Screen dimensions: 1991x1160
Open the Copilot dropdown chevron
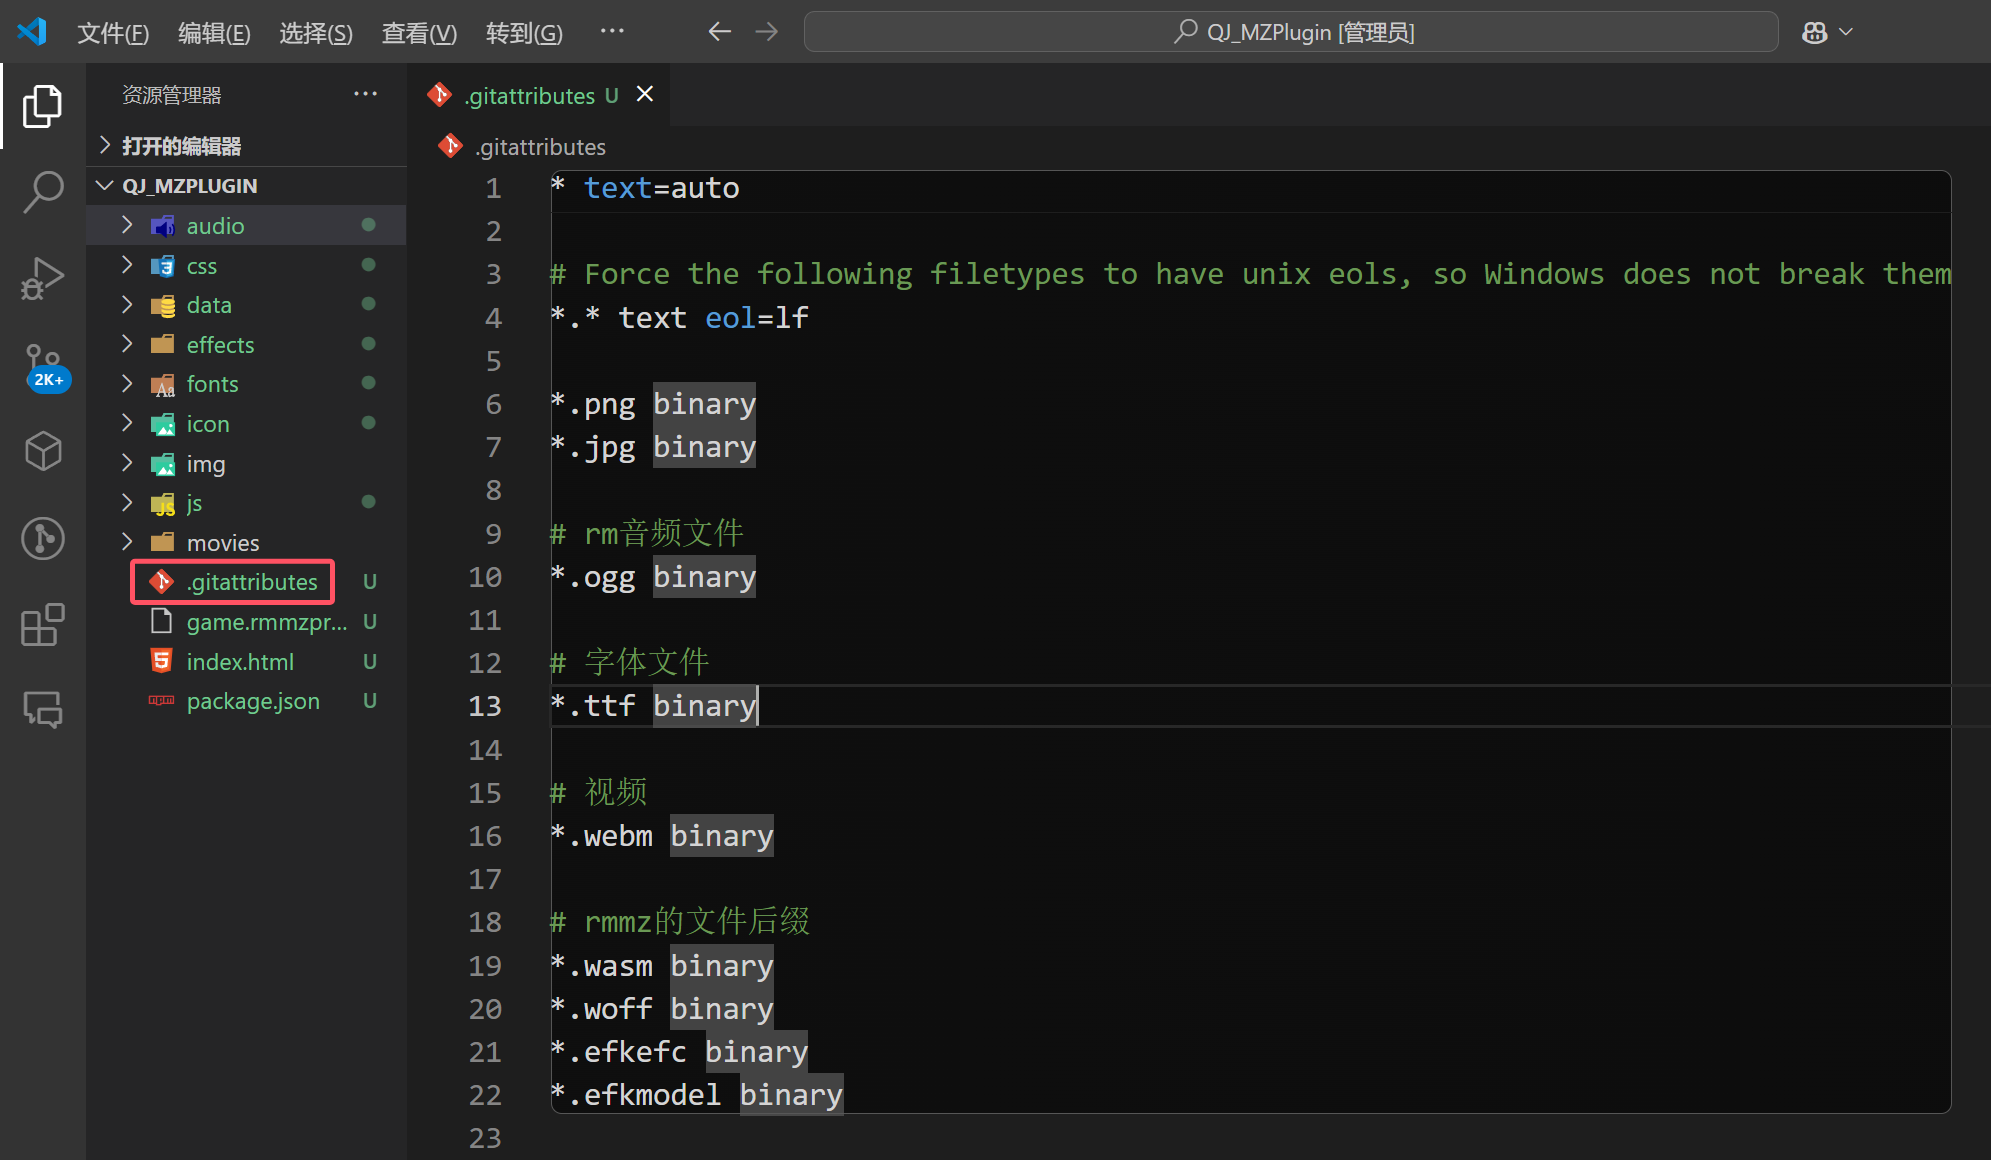1846,32
